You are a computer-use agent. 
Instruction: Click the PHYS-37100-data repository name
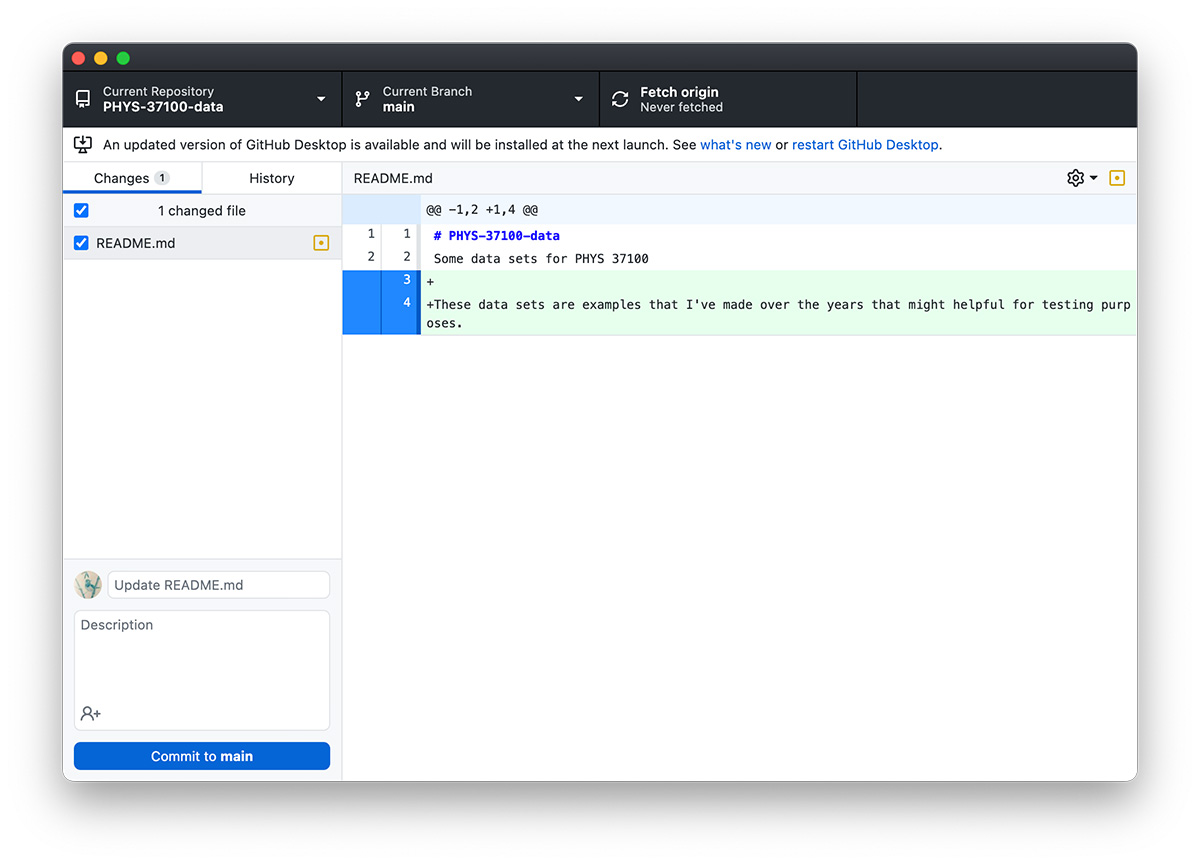pyautogui.click(x=163, y=107)
